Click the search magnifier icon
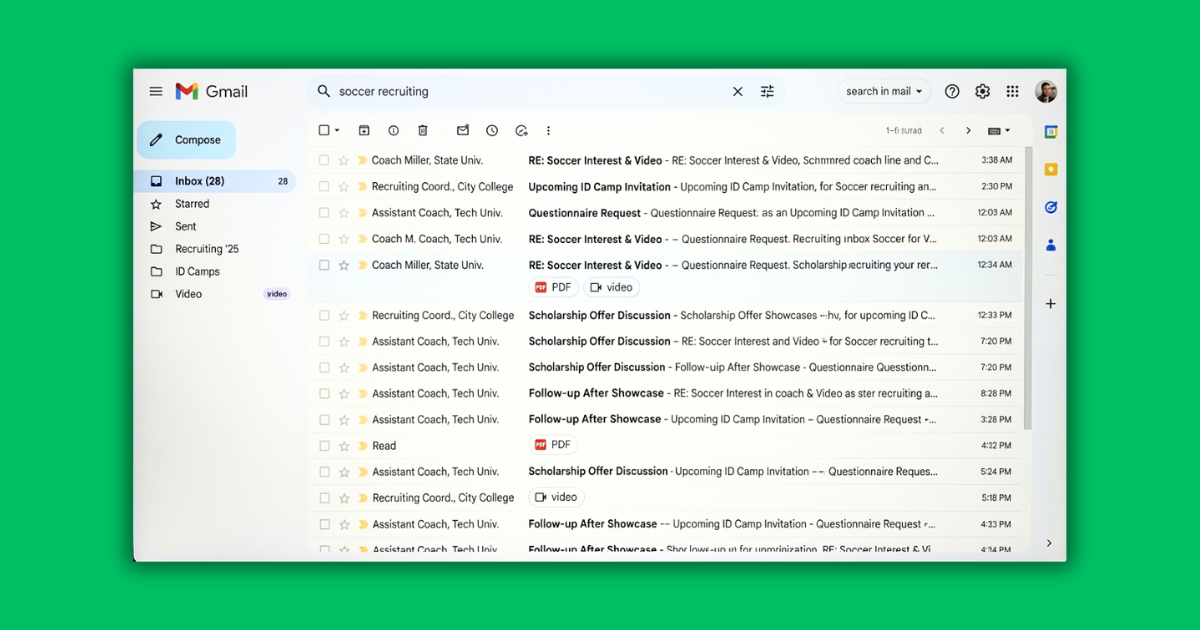 pos(323,91)
